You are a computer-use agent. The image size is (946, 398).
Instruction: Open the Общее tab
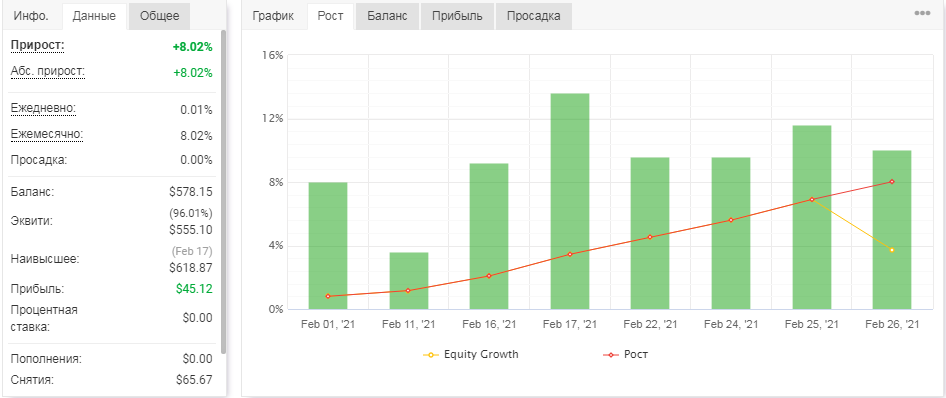pyautogui.click(x=159, y=16)
